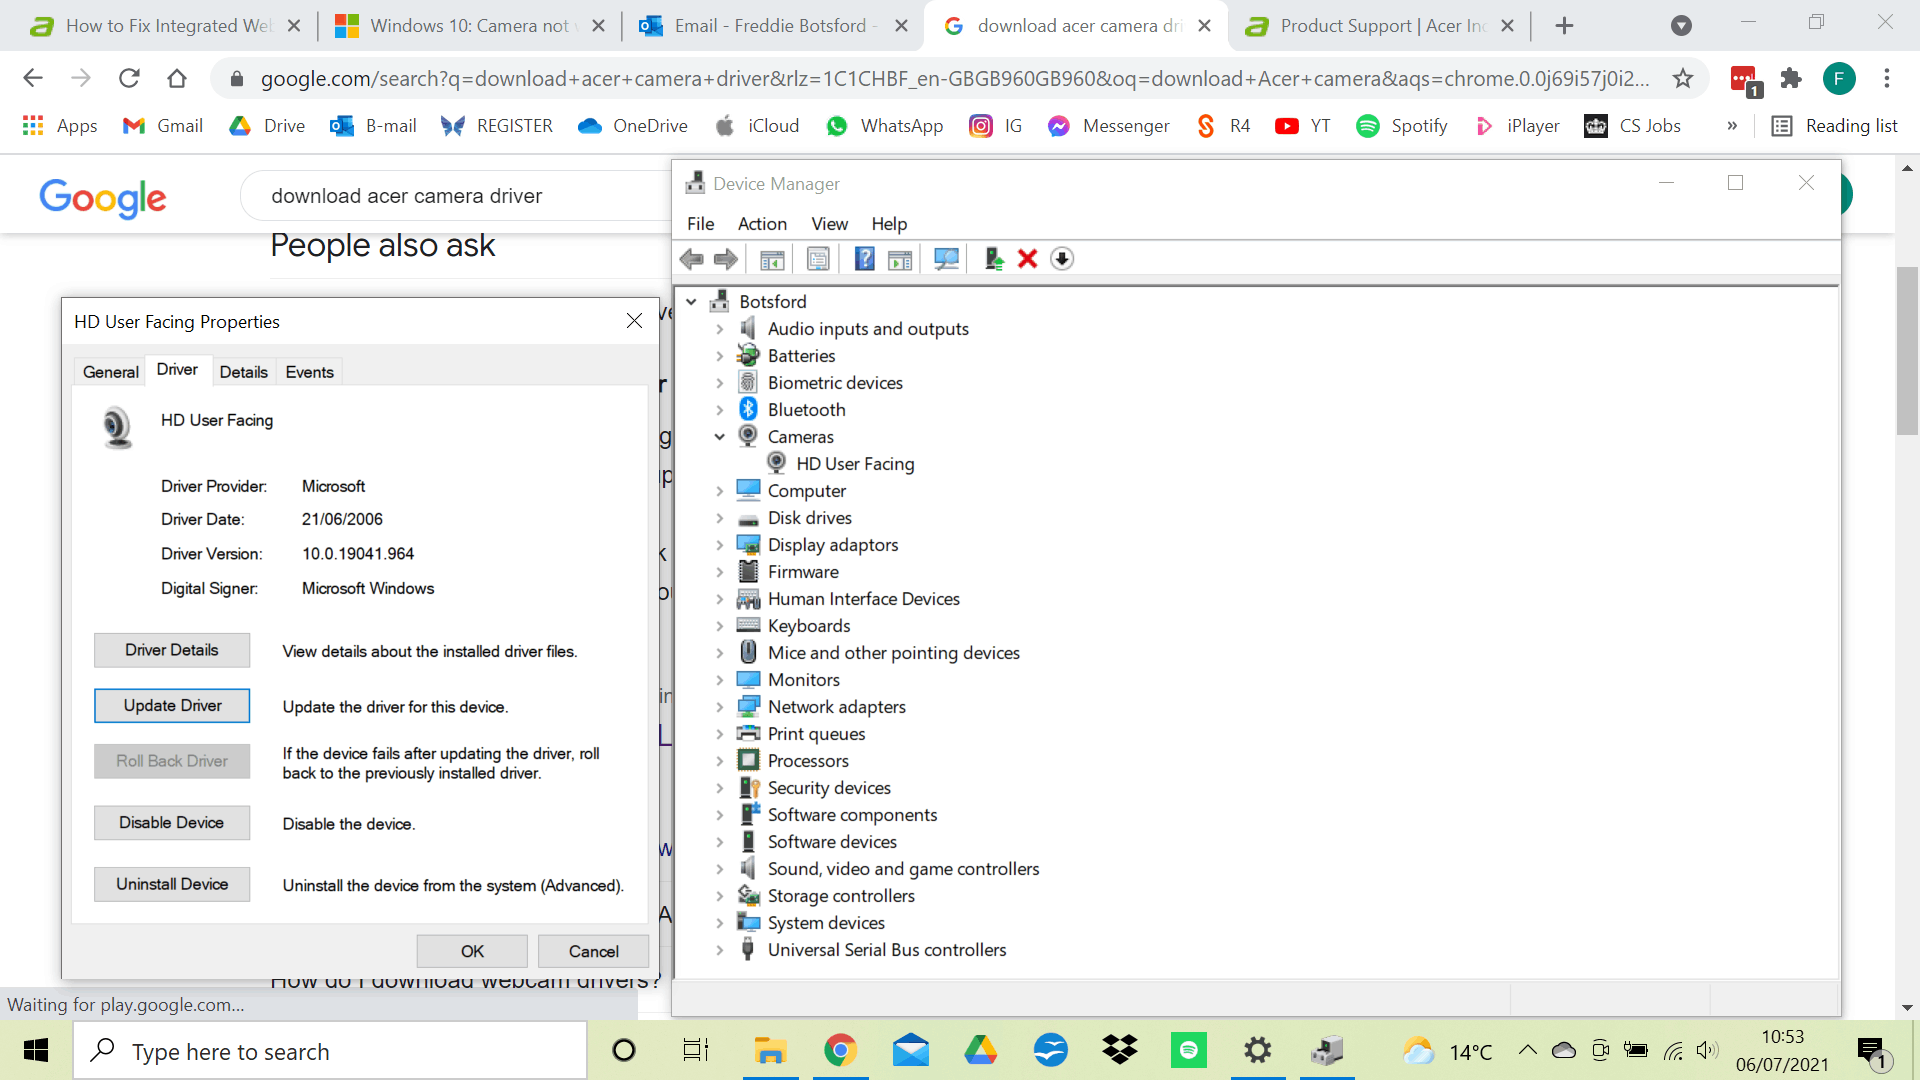This screenshot has width=1920, height=1080.
Task: Click the Driver Details button
Action: 172,650
